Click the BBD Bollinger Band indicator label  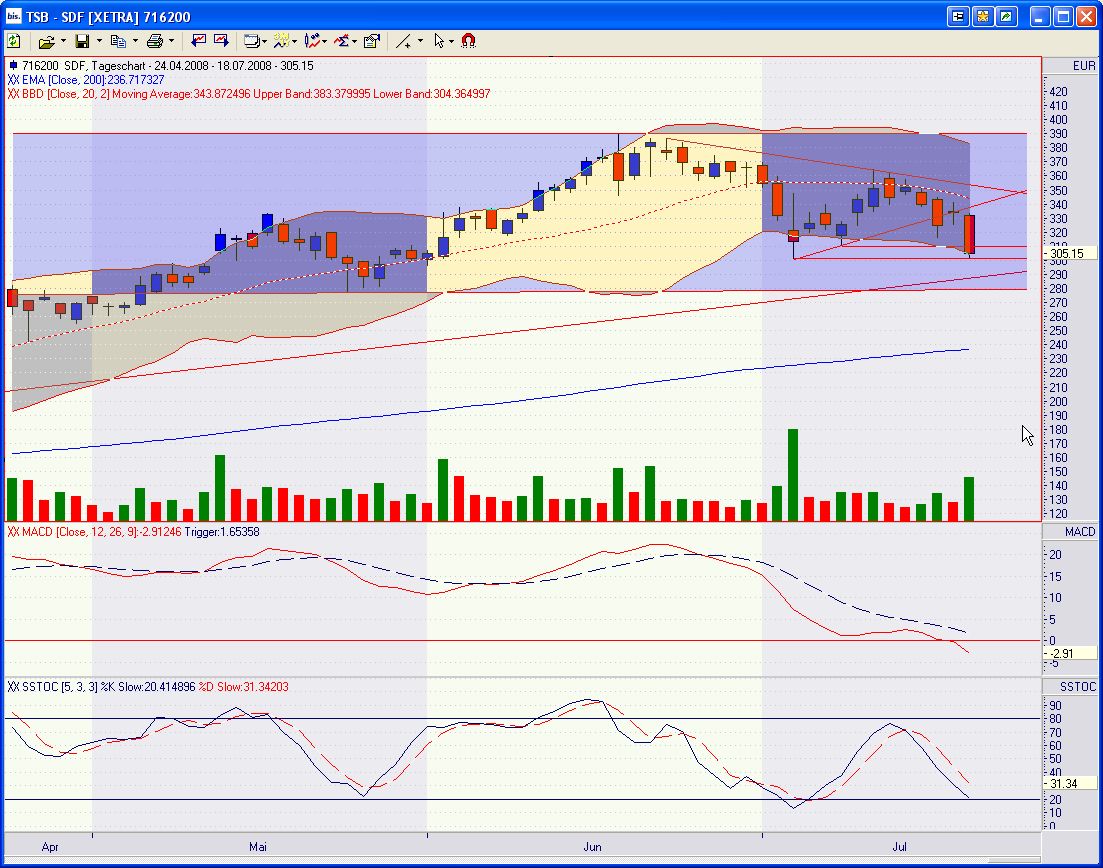249,94
